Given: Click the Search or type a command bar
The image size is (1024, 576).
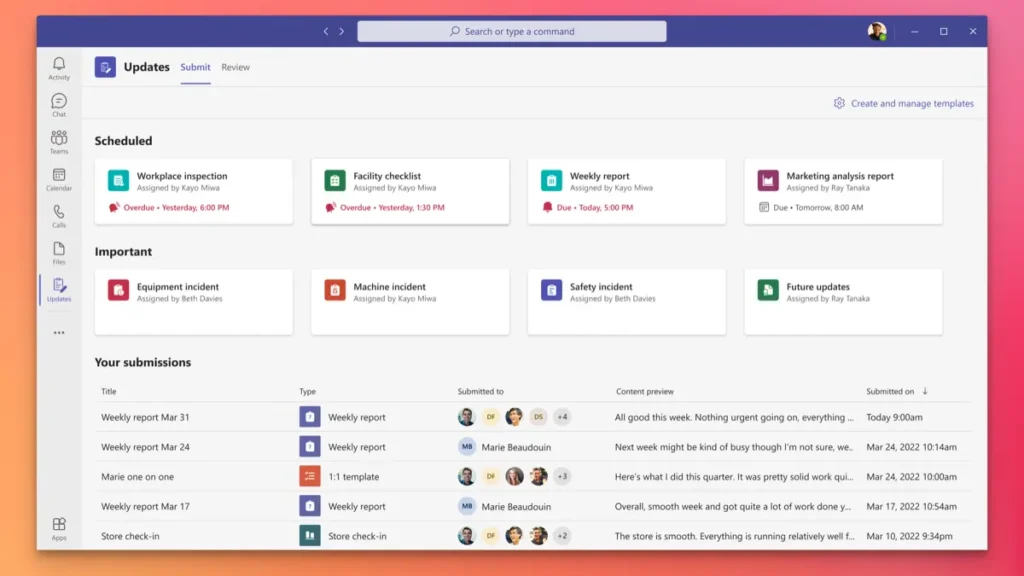Looking at the screenshot, I should click(x=512, y=30).
